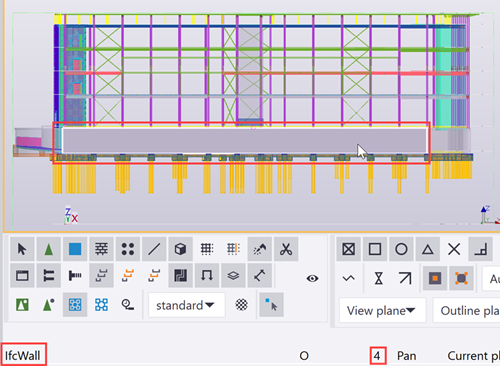500x366 pixels.
Task: Click the eye visibility icon
Action: [x=312, y=278]
